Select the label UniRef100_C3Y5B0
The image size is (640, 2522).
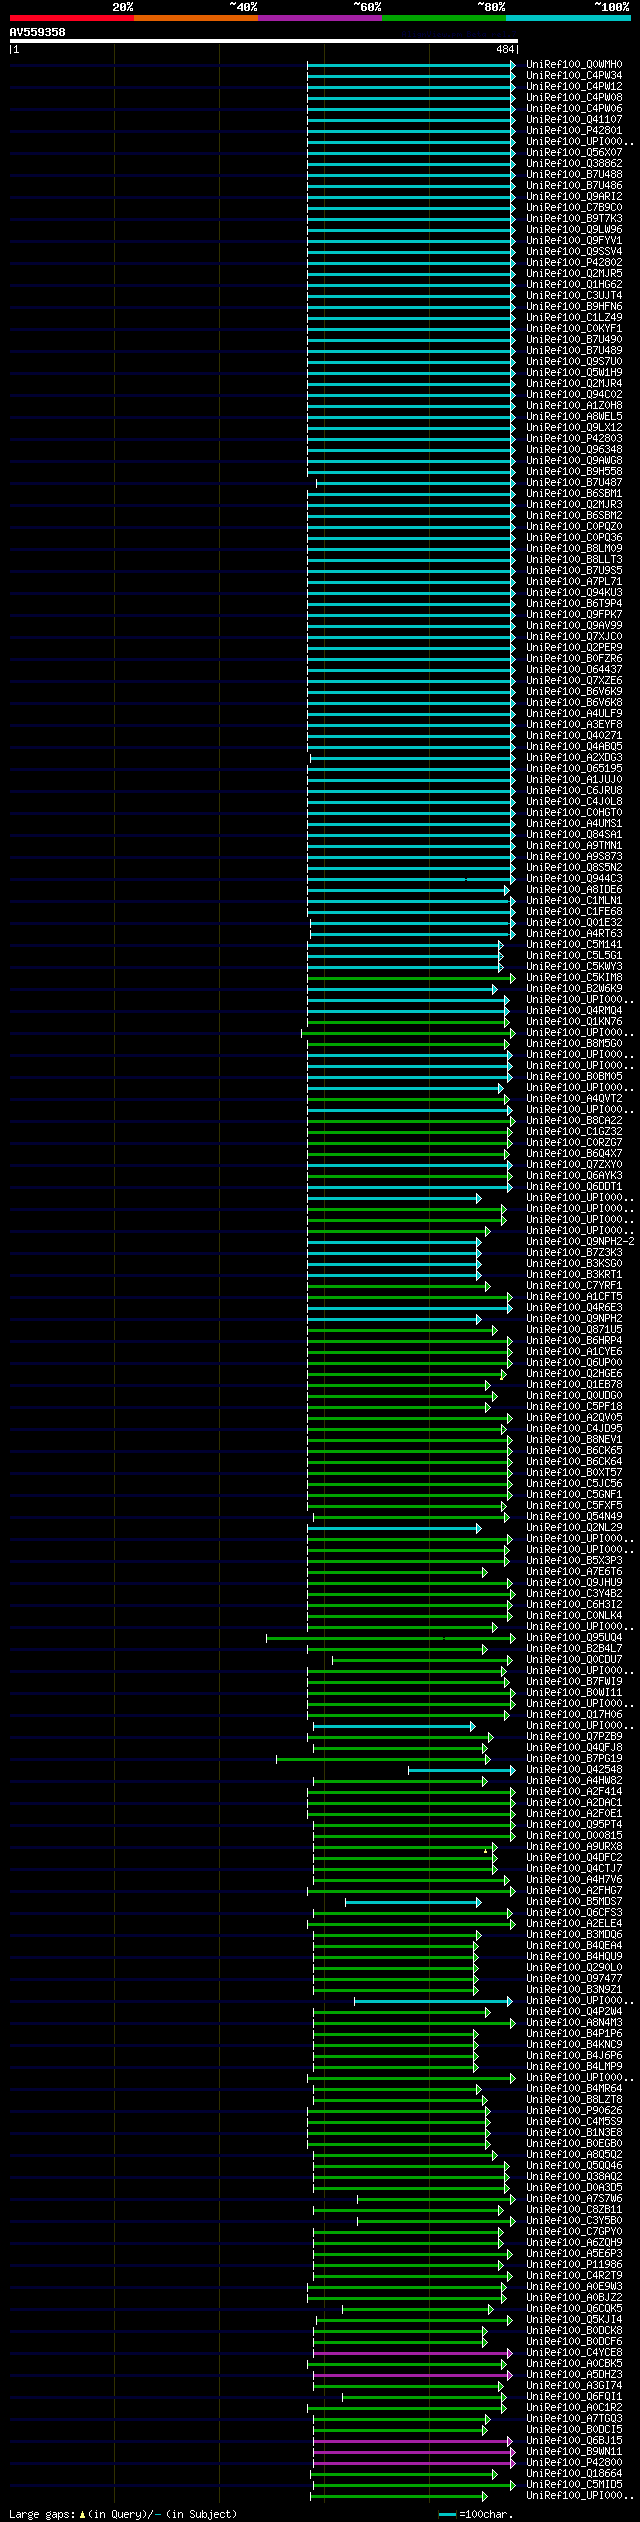[574, 2220]
